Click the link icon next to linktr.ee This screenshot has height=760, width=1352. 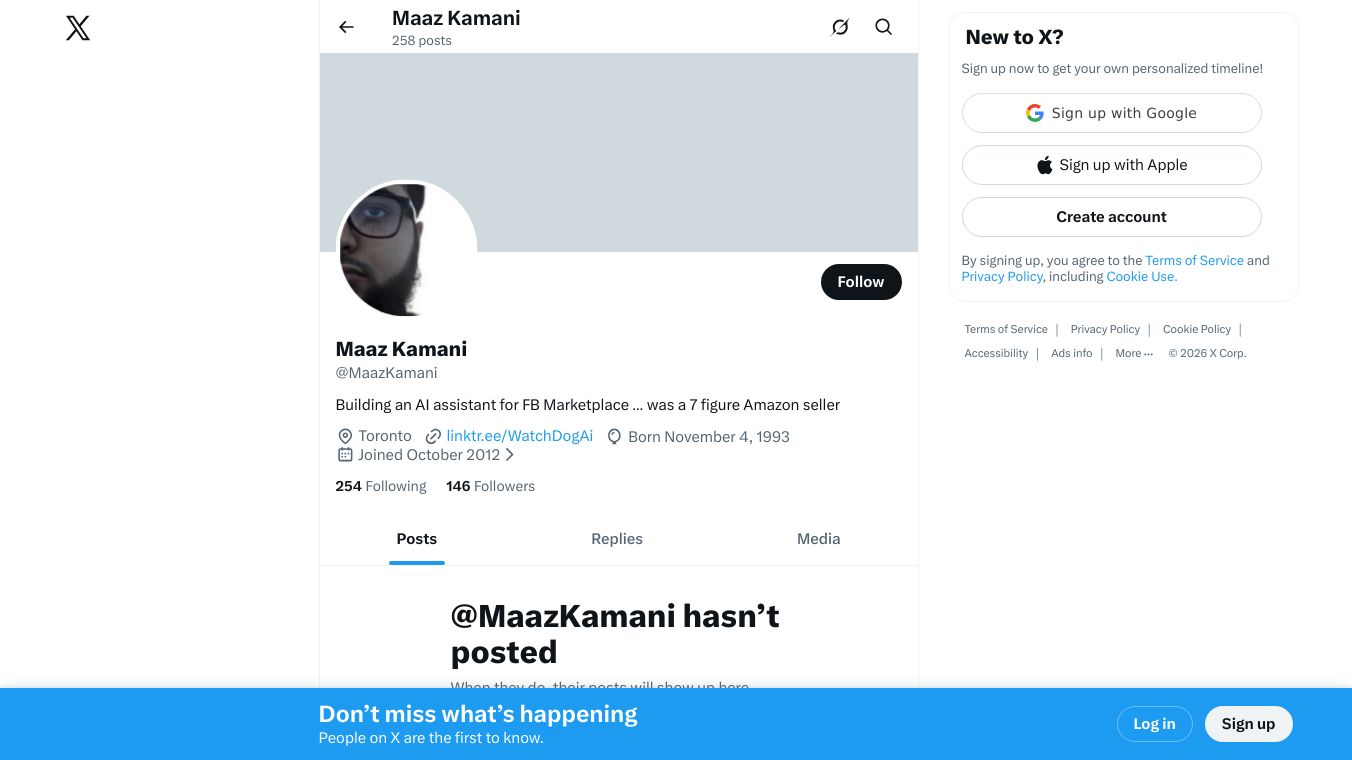point(433,437)
